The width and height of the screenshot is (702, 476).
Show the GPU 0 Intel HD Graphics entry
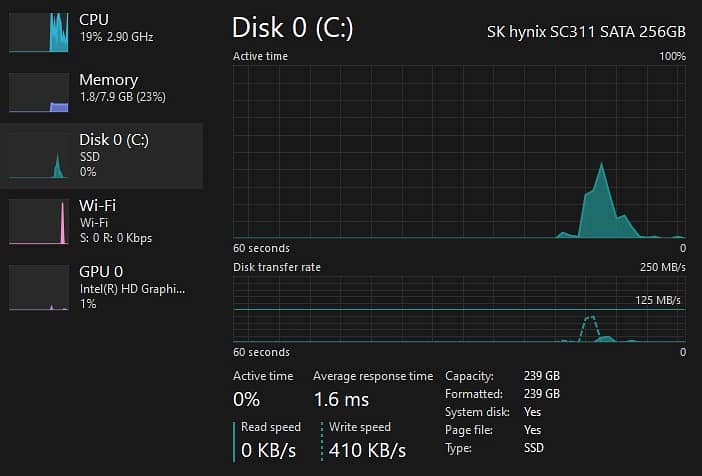[x=132, y=289]
